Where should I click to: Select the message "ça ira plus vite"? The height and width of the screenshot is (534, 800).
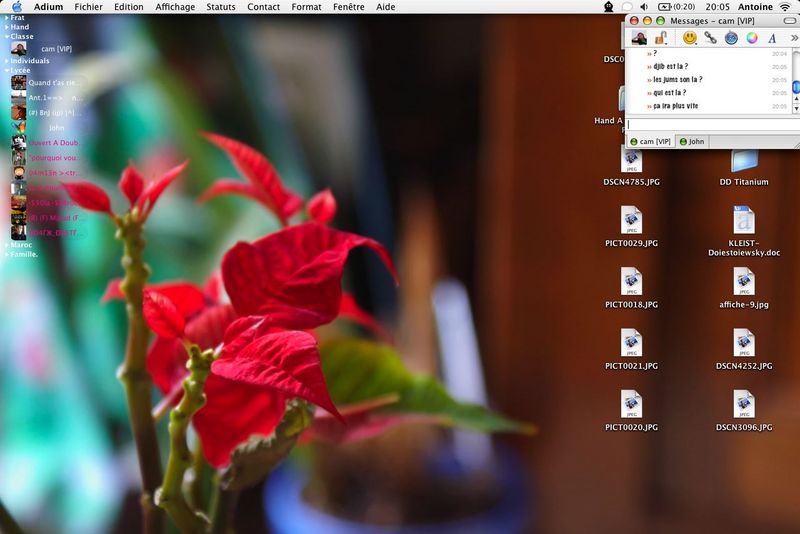(x=676, y=106)
